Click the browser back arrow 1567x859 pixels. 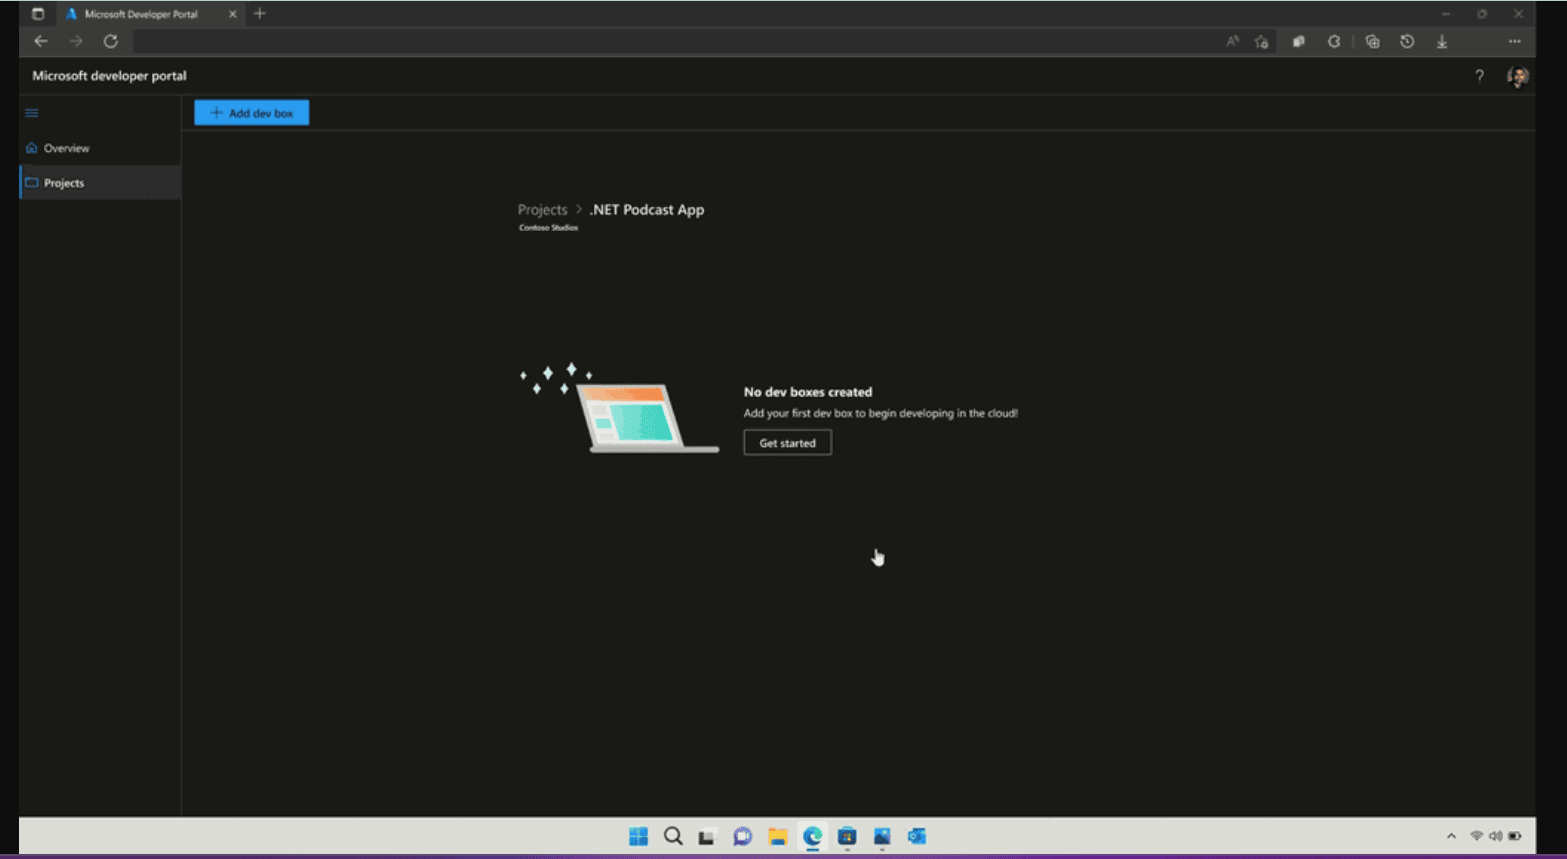(41, 41)
